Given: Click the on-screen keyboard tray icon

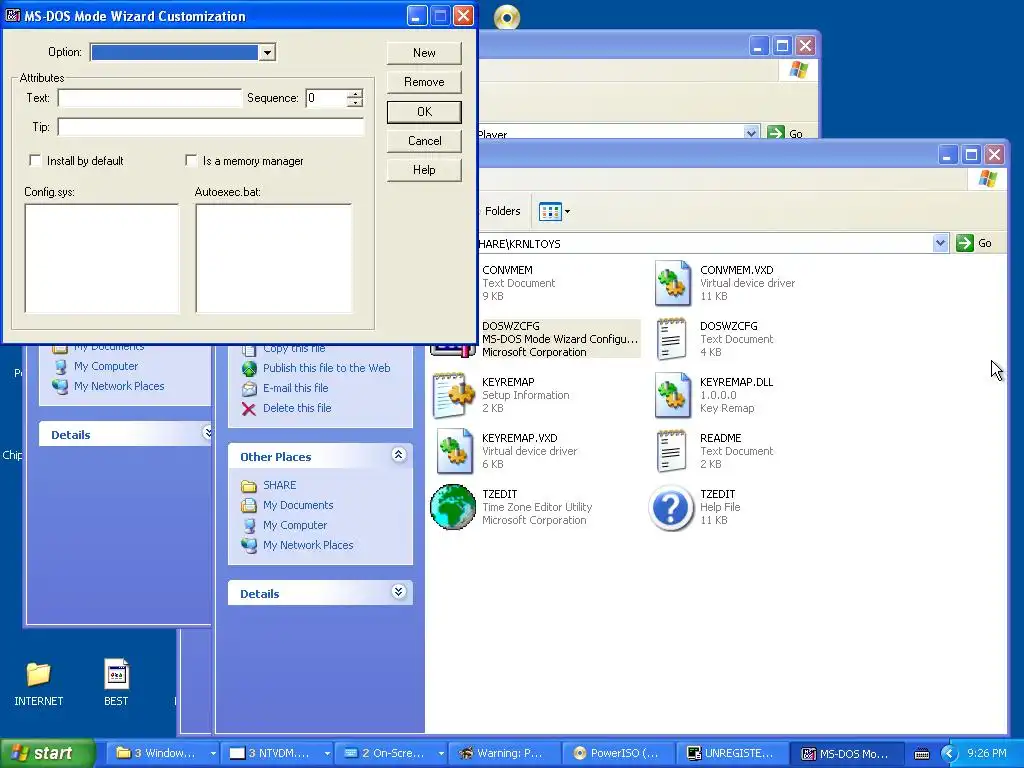Looking at the screenshot, I should click(x=921, y=754).
